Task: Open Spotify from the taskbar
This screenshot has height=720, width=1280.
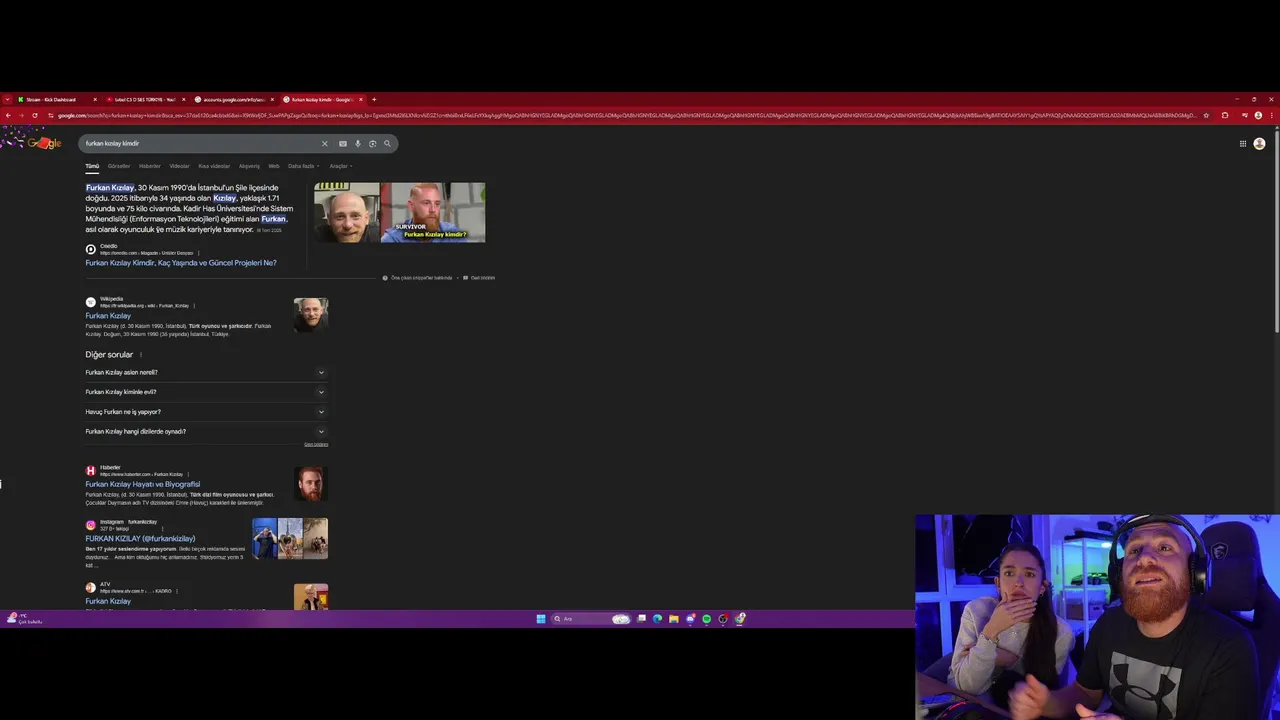Action: point(706,619)
